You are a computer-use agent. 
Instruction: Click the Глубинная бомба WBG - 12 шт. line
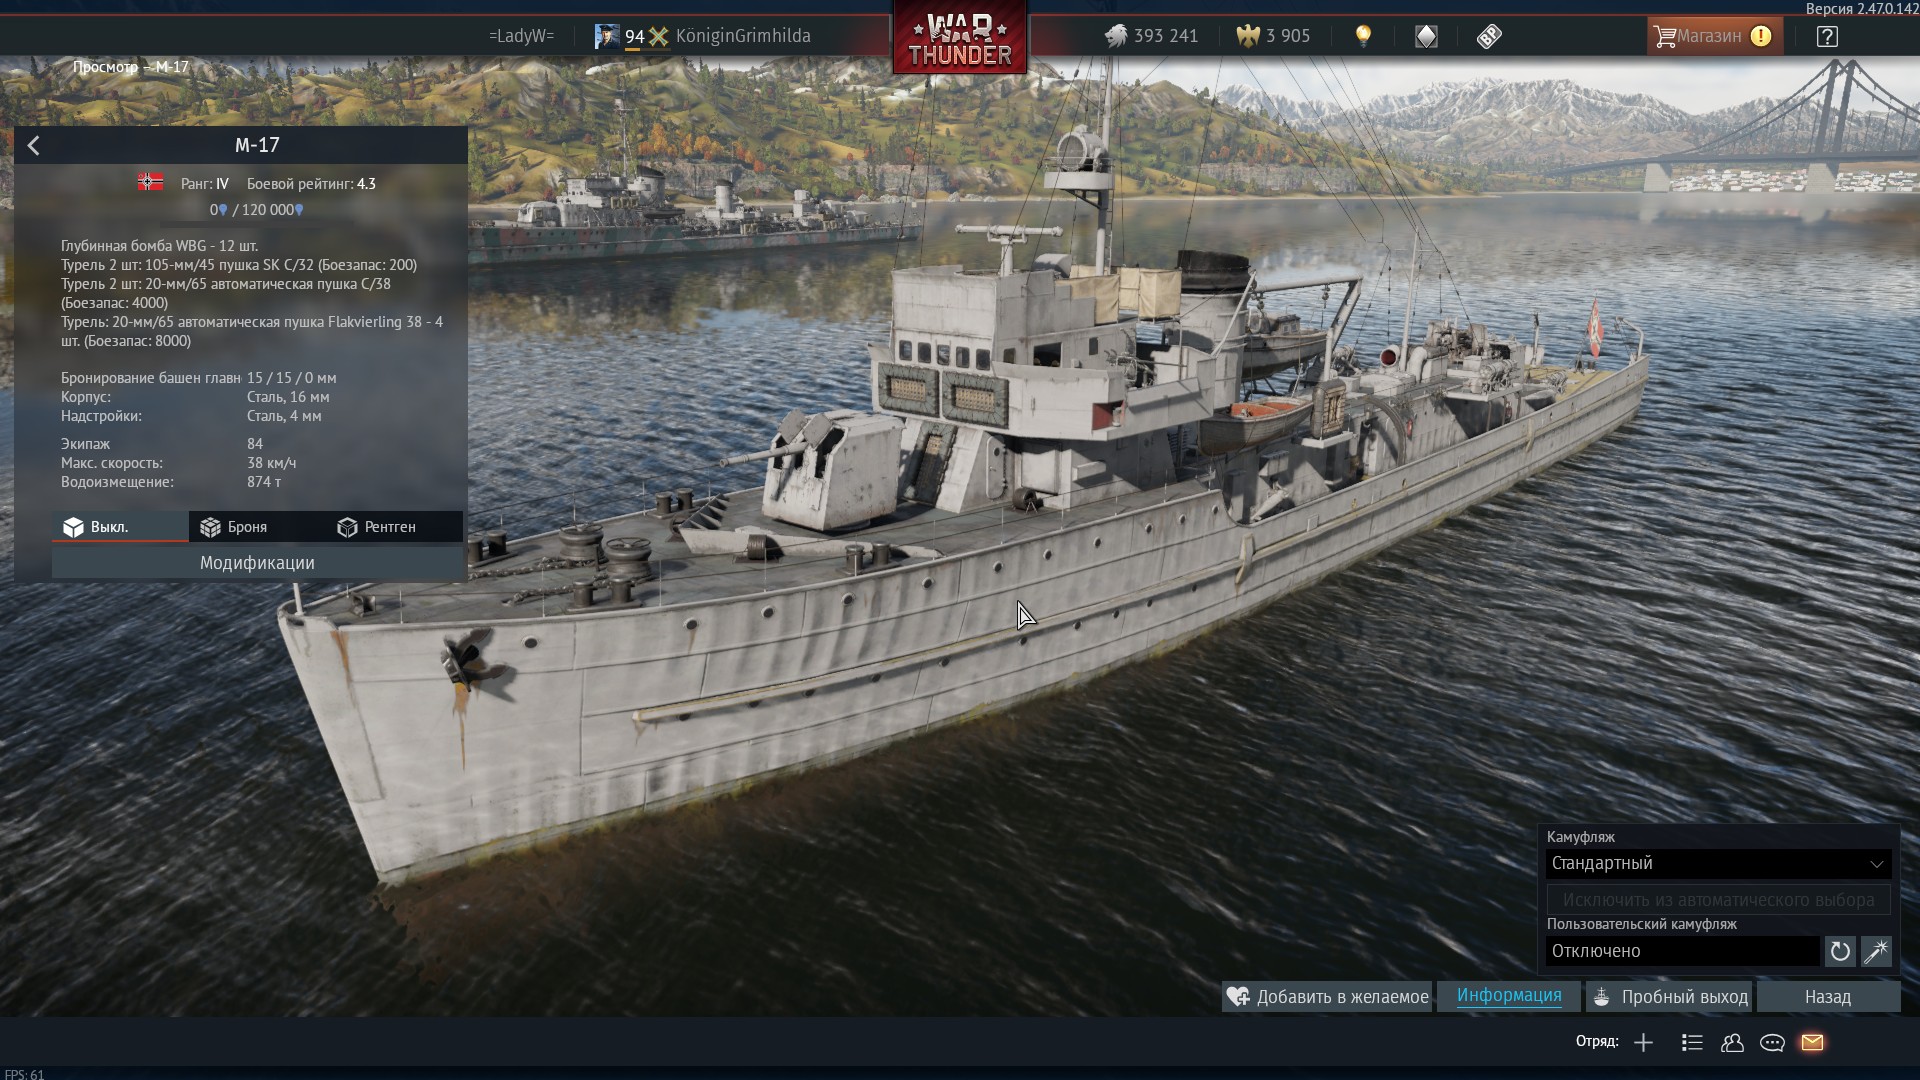point(159,246)
